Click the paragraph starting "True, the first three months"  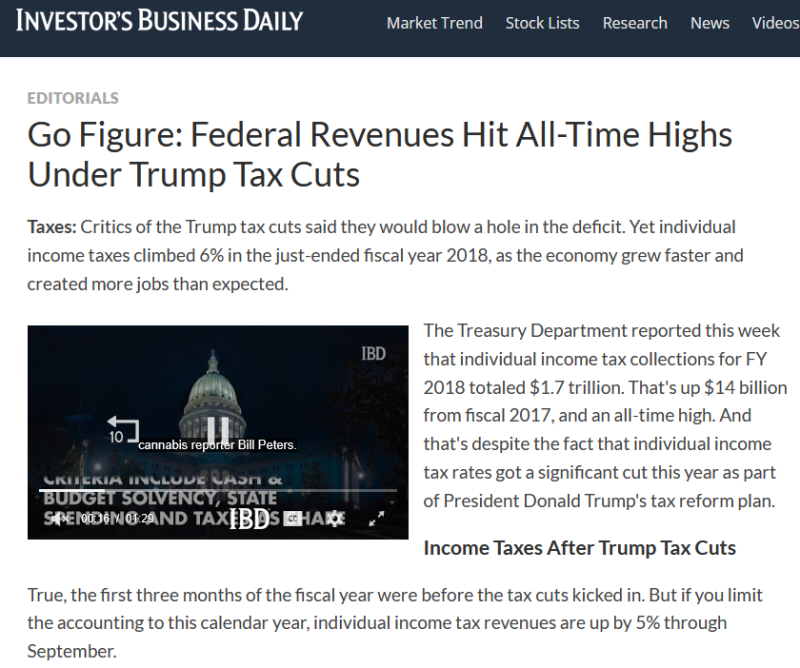(395, 623)
